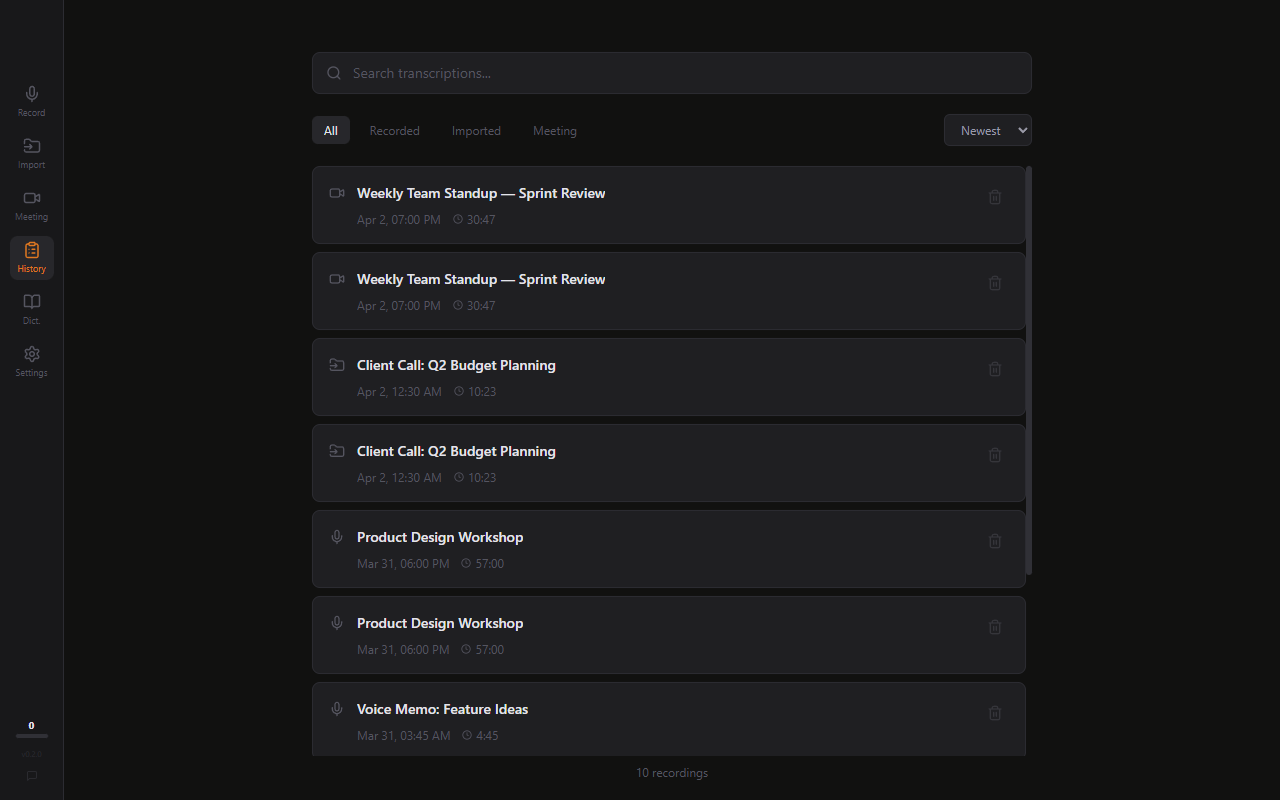The width and height of the screenshot is (1280, 800).
Task: Open the Settings gear icon
Action: (x=32, y=361)
